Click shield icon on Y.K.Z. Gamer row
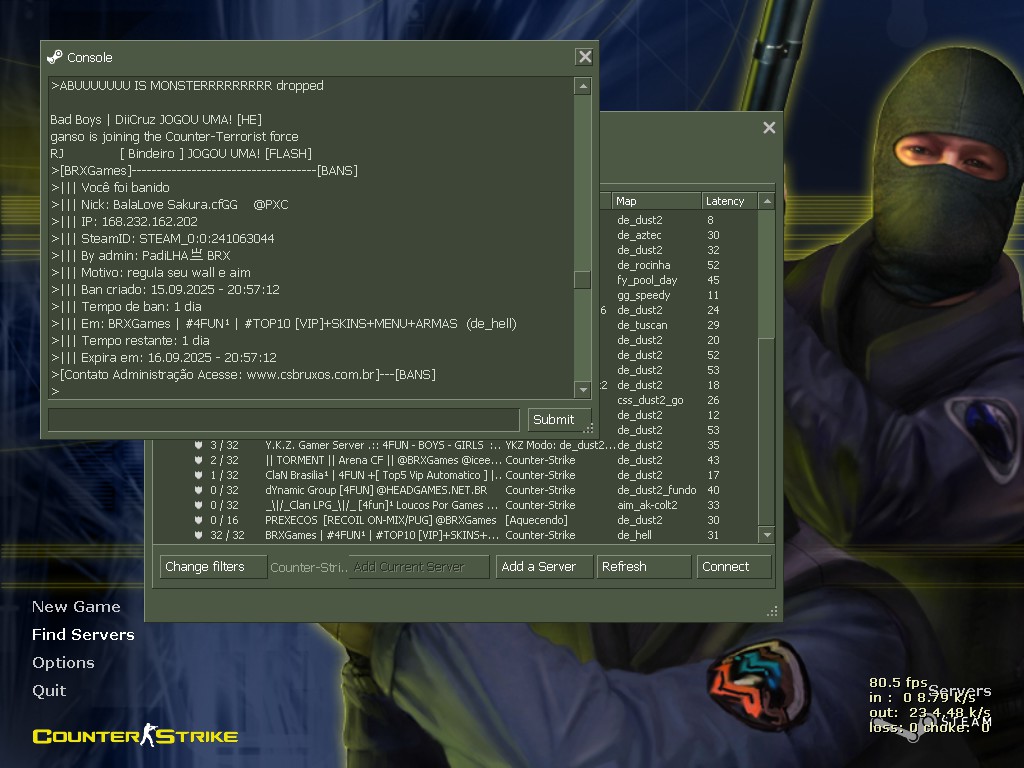 [x=199, y=445]
